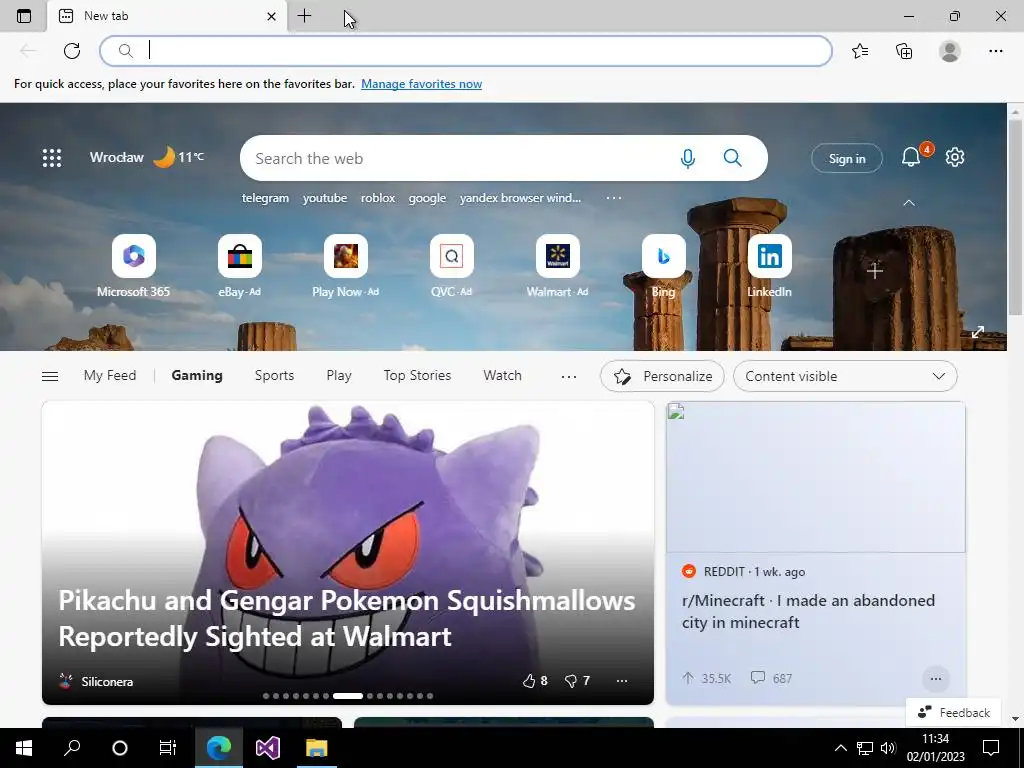Open the Favorites star menu

[x=860, y=51]
